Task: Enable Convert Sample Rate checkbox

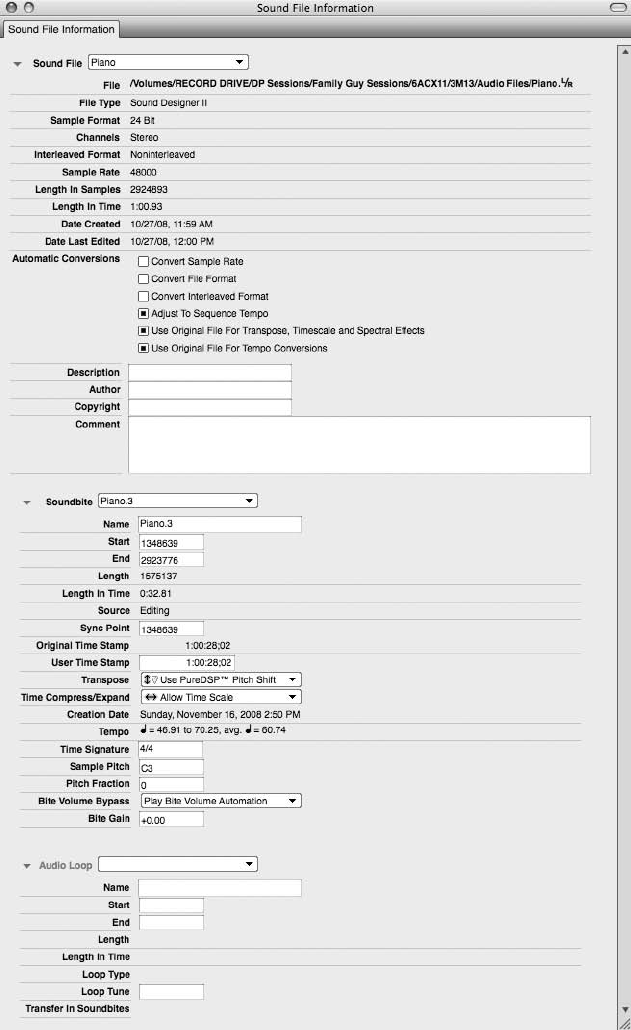Action: [x=143, y=261]
